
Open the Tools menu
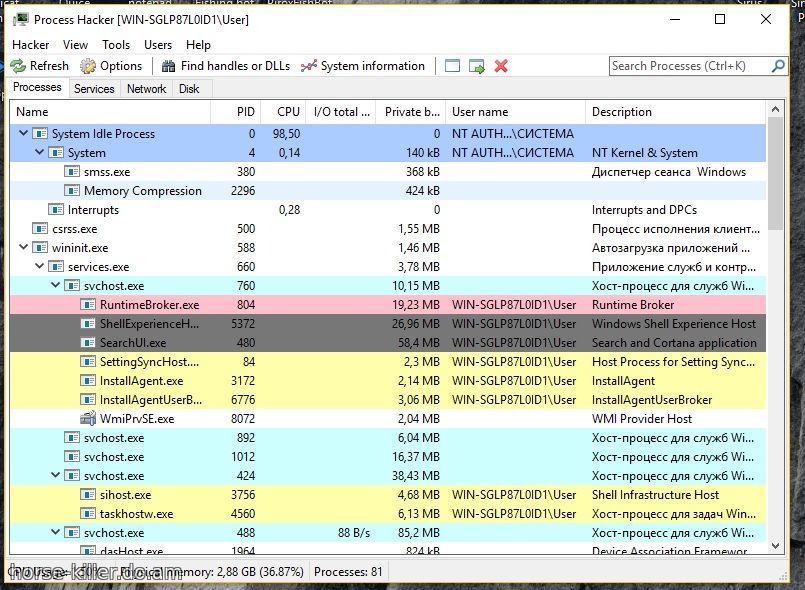pyautogui.click(x=116, y=45)
